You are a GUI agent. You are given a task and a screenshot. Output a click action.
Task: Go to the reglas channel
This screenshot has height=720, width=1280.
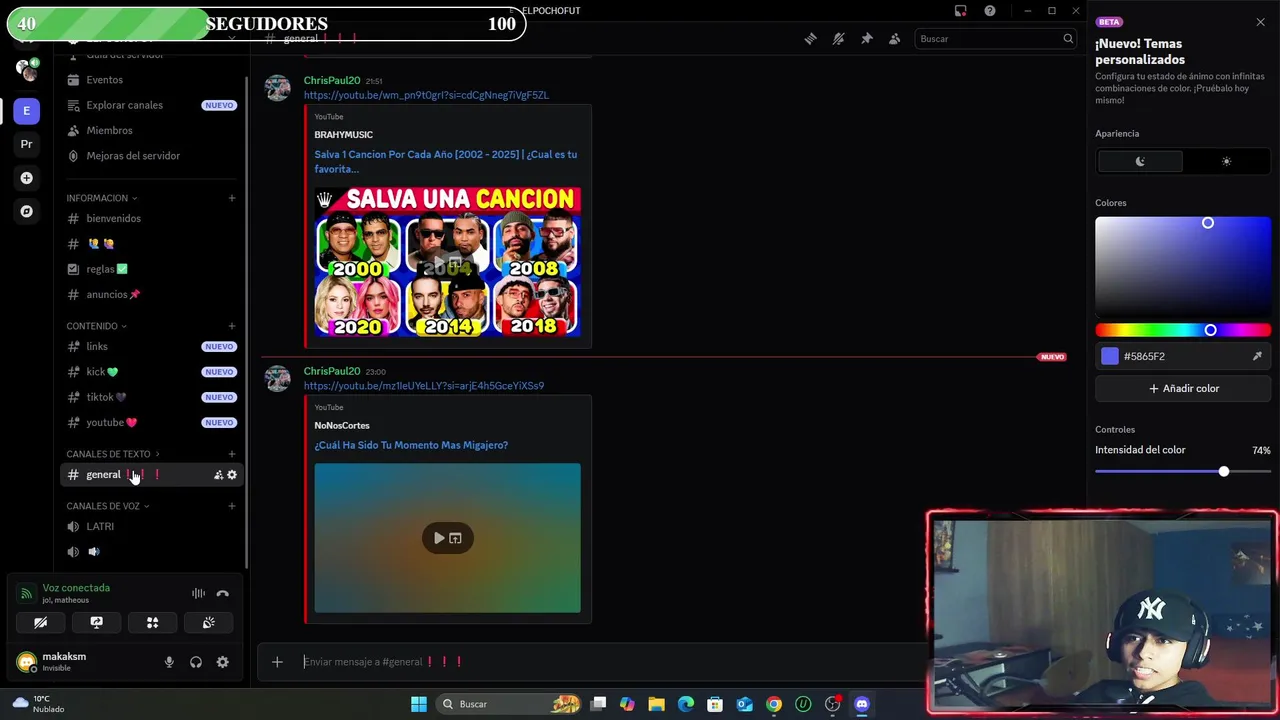tap(151, 269)
